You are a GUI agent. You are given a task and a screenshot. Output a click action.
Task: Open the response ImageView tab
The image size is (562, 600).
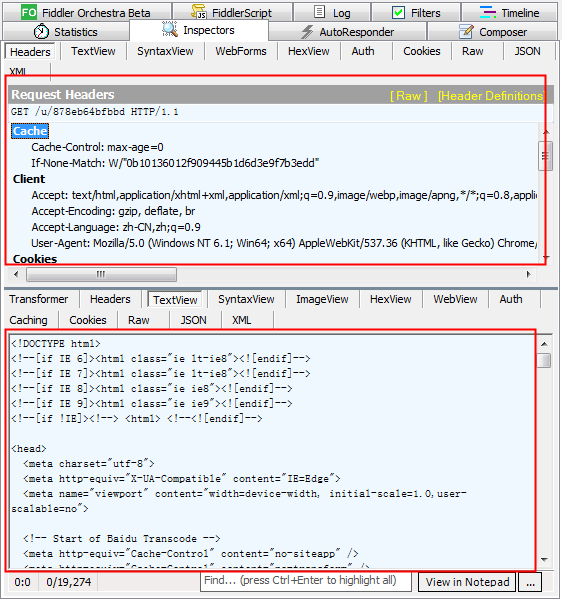322,299
